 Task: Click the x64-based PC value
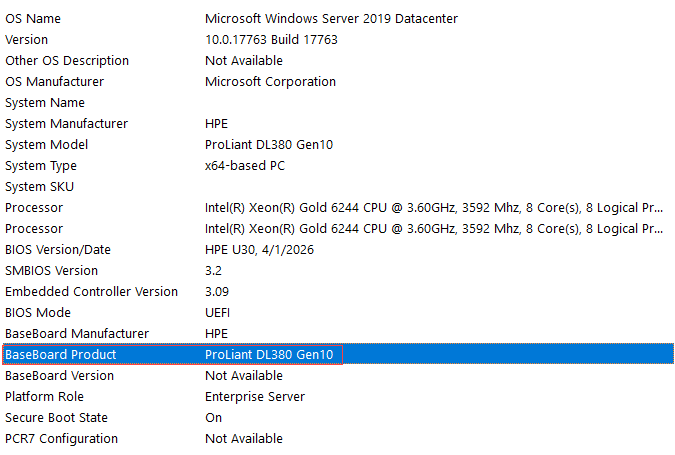[245, 166]
